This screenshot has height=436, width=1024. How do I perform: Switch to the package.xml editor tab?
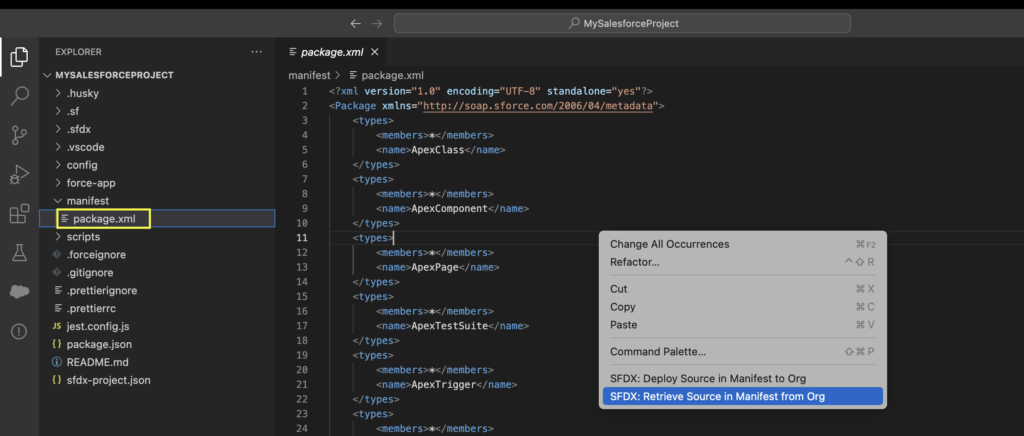click(333, 52)
